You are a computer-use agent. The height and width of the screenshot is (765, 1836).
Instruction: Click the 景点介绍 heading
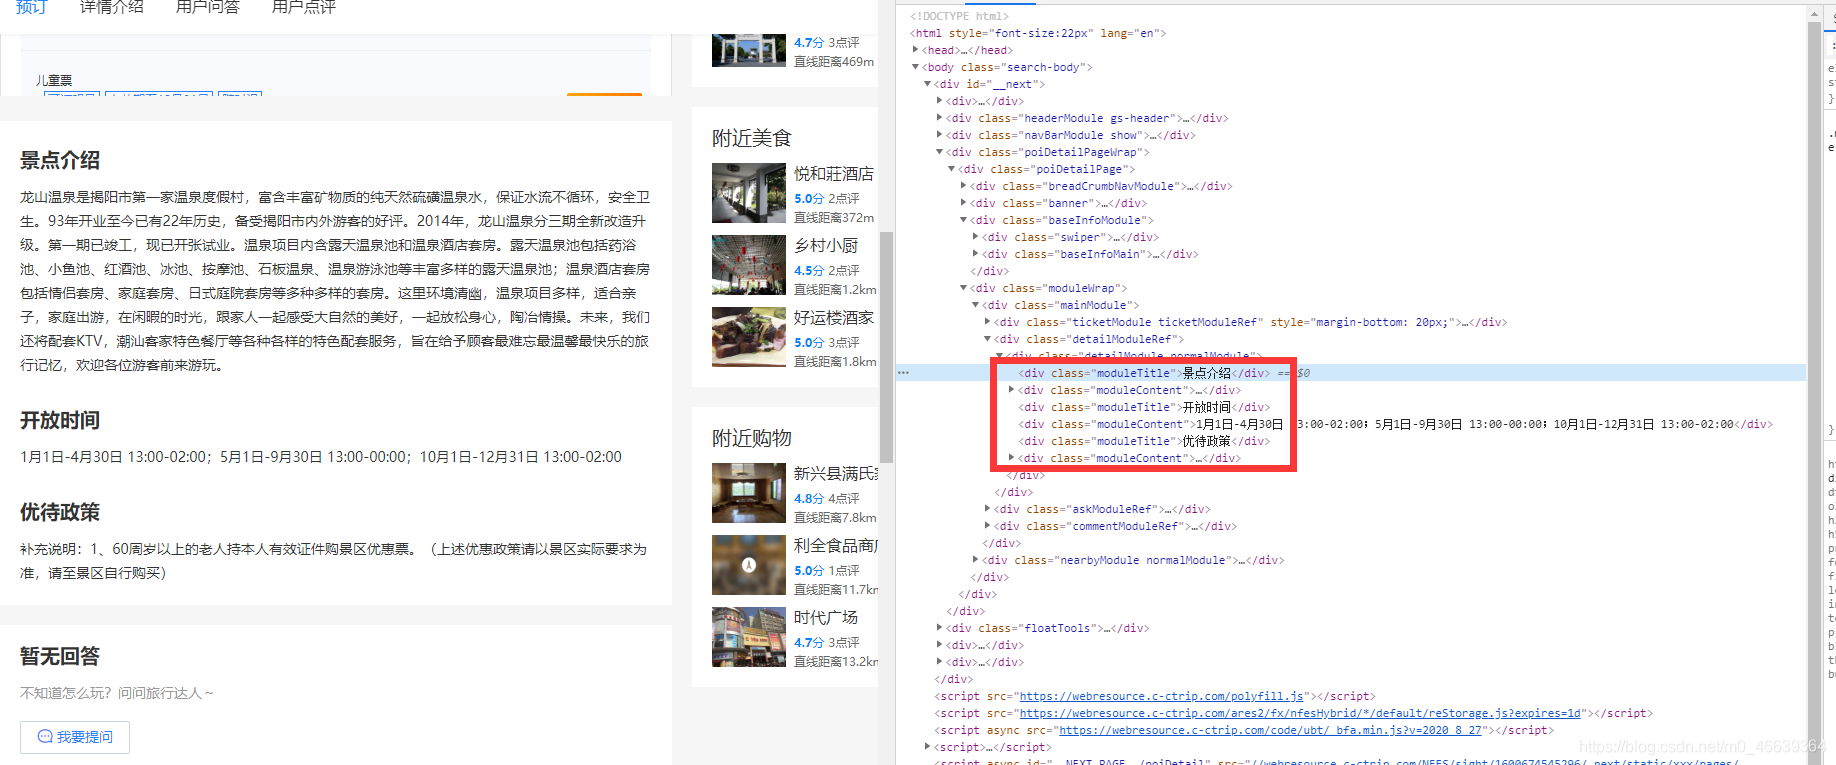60,160
